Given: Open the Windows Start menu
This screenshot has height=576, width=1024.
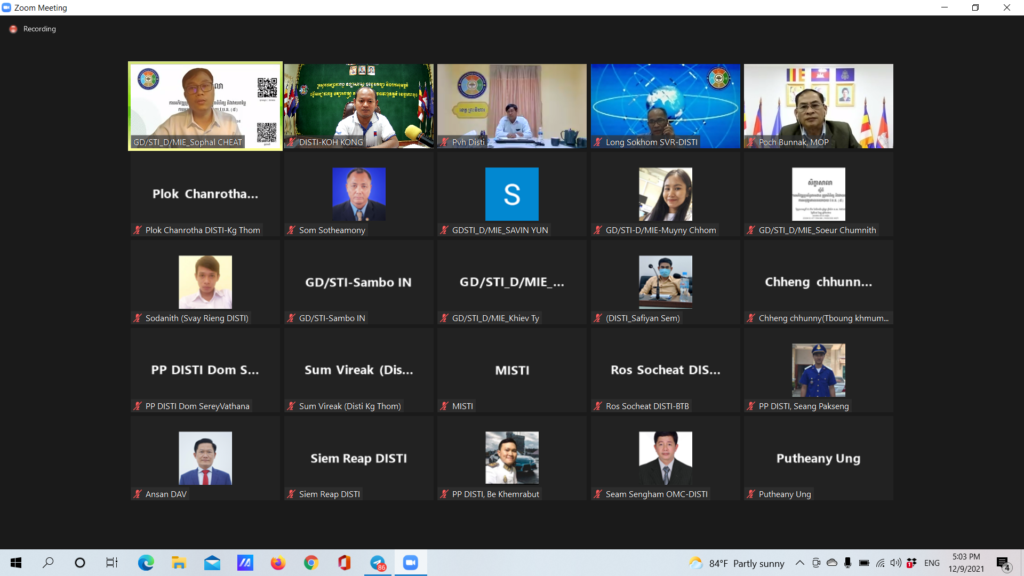Looking at the screenshot, I should tap(16, 563).
